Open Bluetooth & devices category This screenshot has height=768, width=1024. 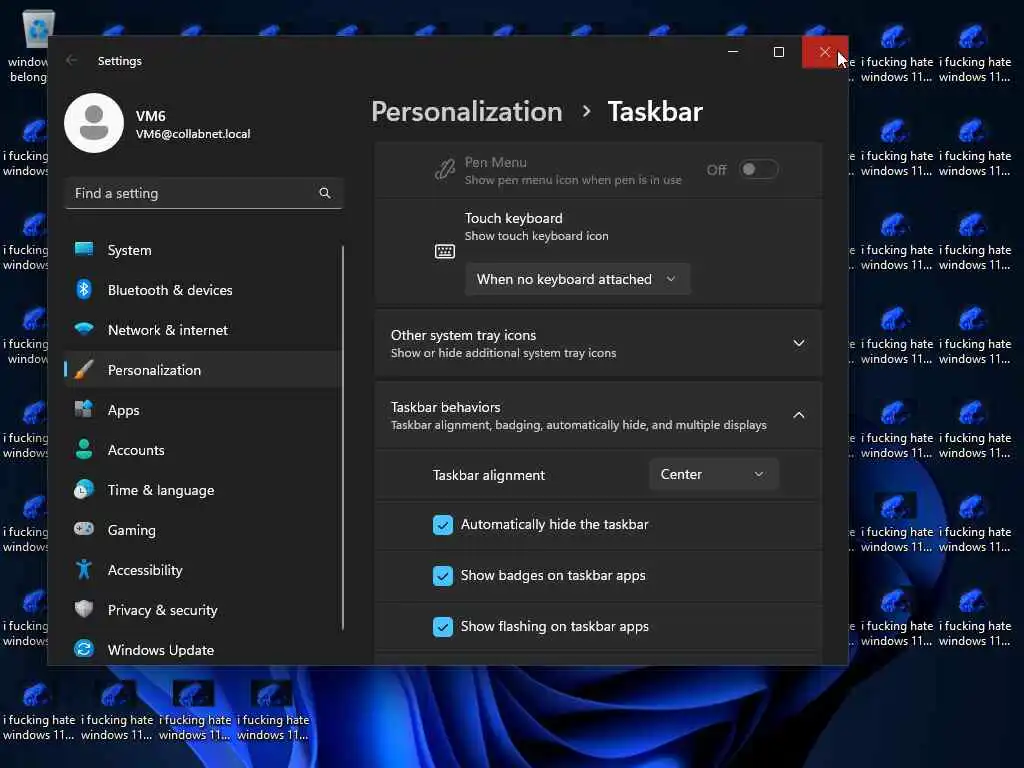click(x=203, y=290)
